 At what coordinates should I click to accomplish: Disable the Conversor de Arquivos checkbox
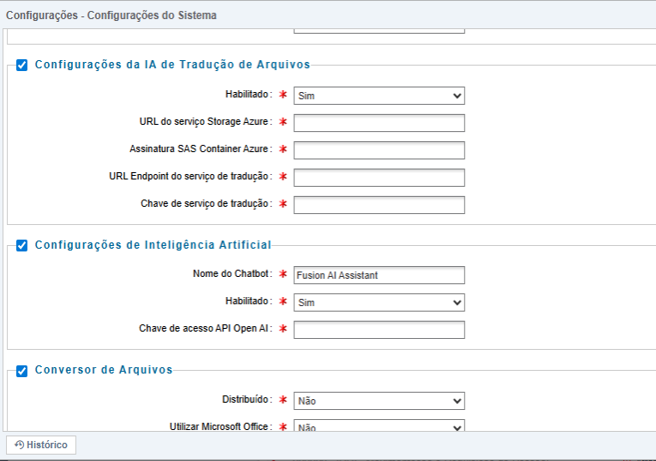pos(22,370)
